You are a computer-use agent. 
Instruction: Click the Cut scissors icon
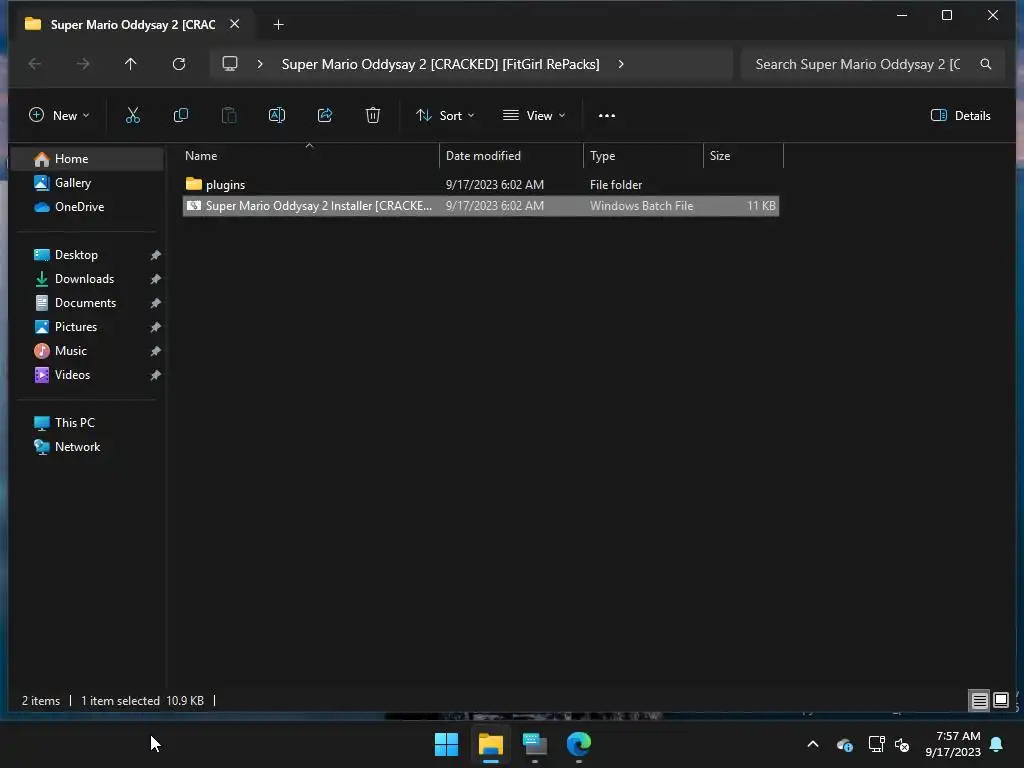coord(133,116)
